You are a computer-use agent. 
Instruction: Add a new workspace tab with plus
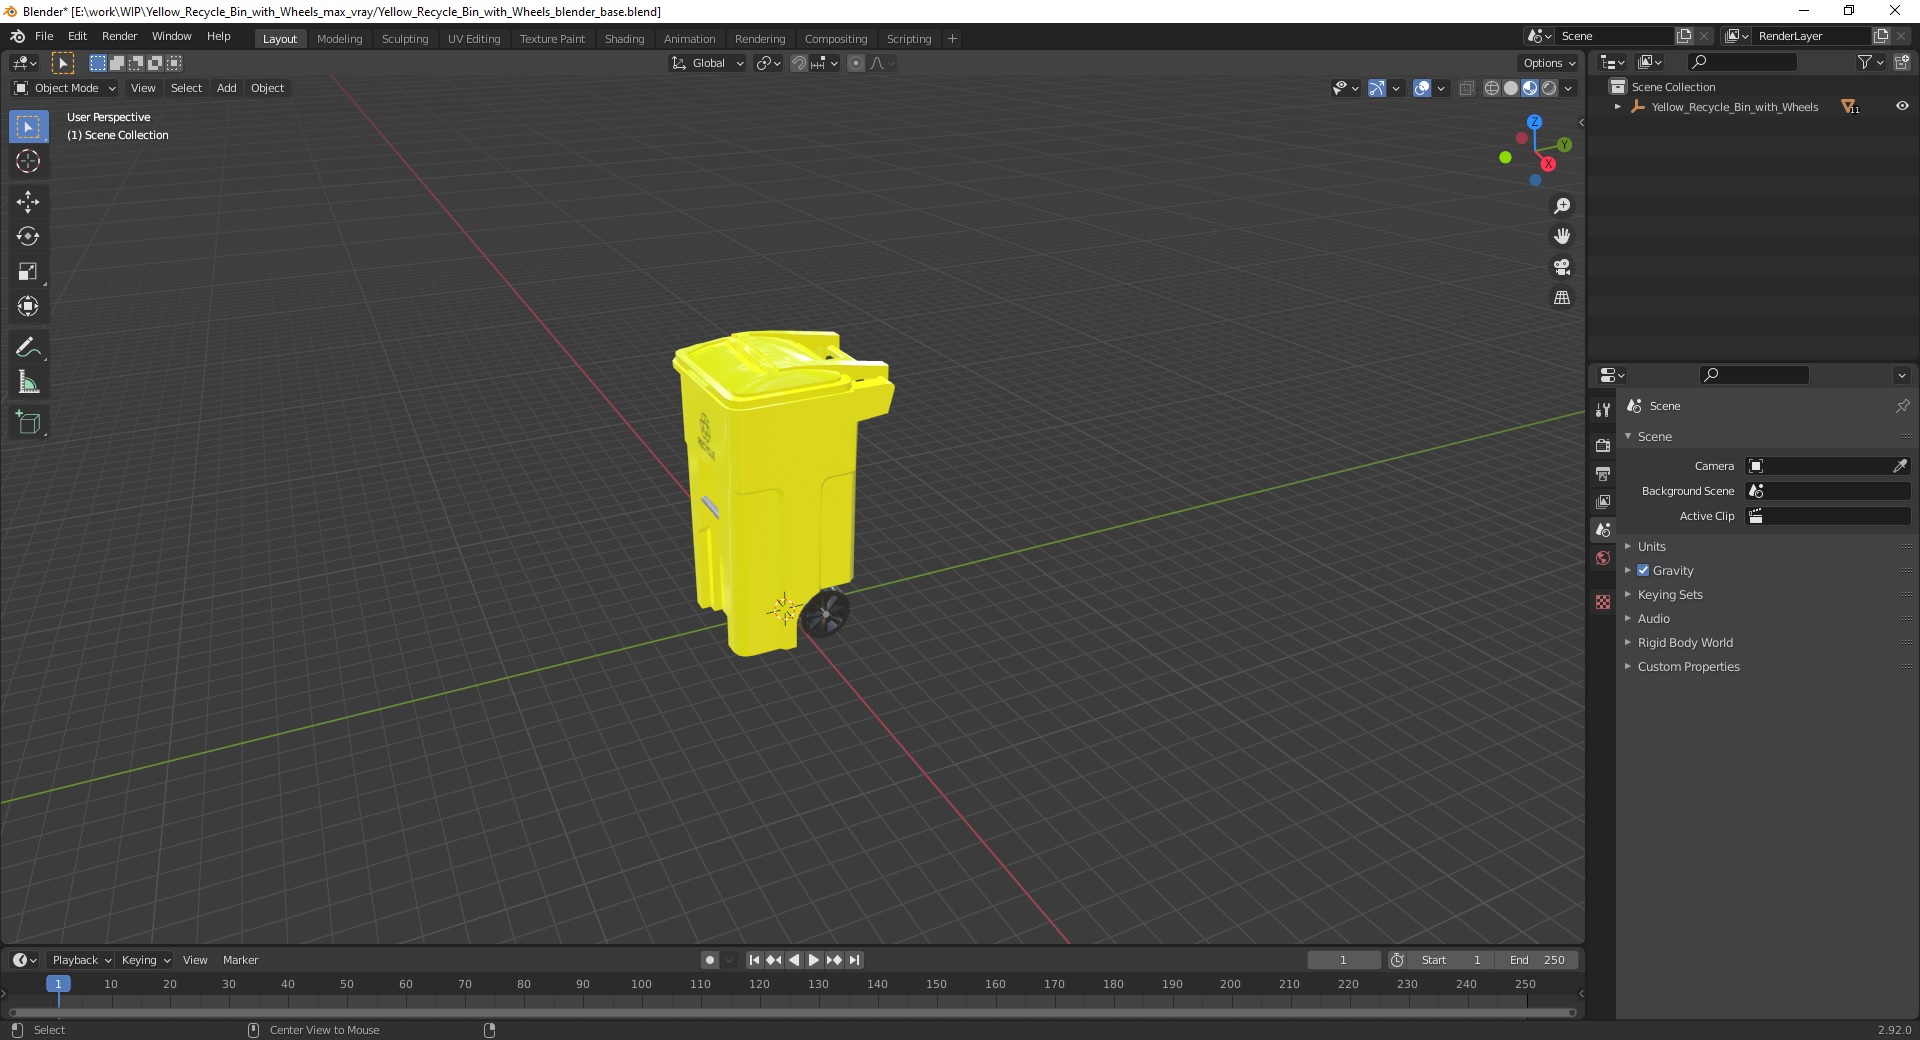(x=952, y=39)
